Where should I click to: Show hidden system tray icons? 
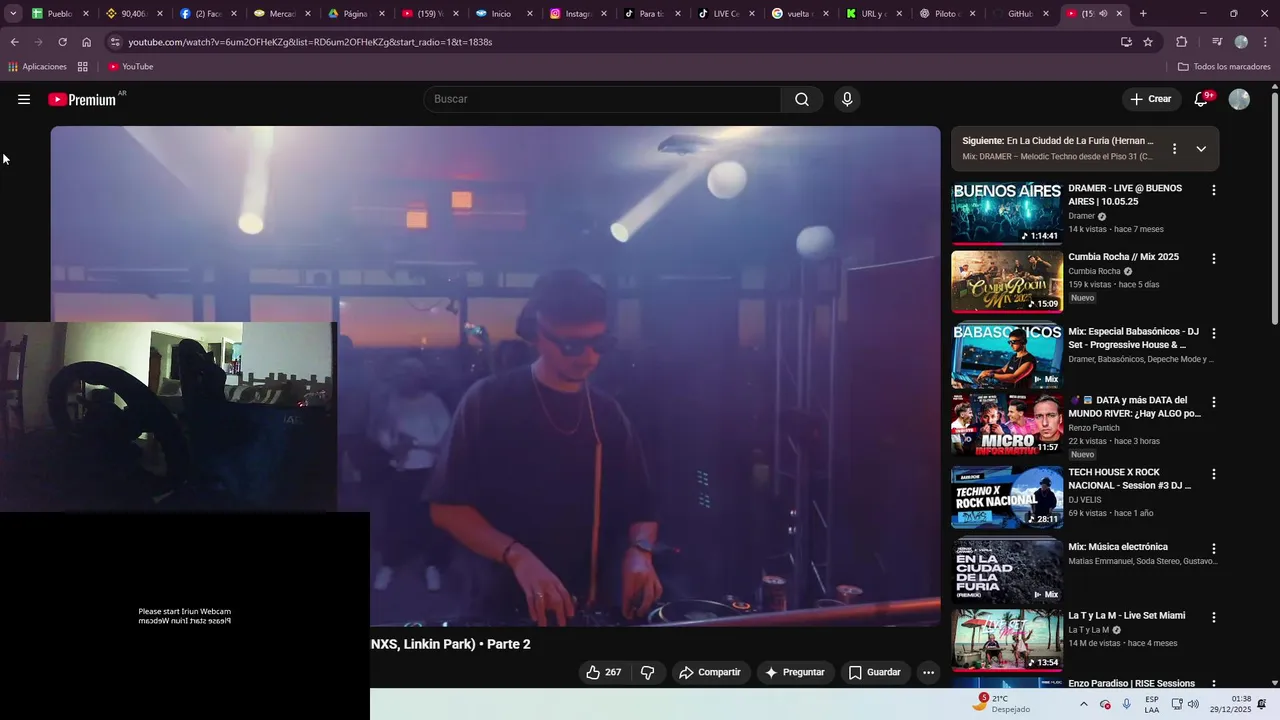[x=1084, y=704]
